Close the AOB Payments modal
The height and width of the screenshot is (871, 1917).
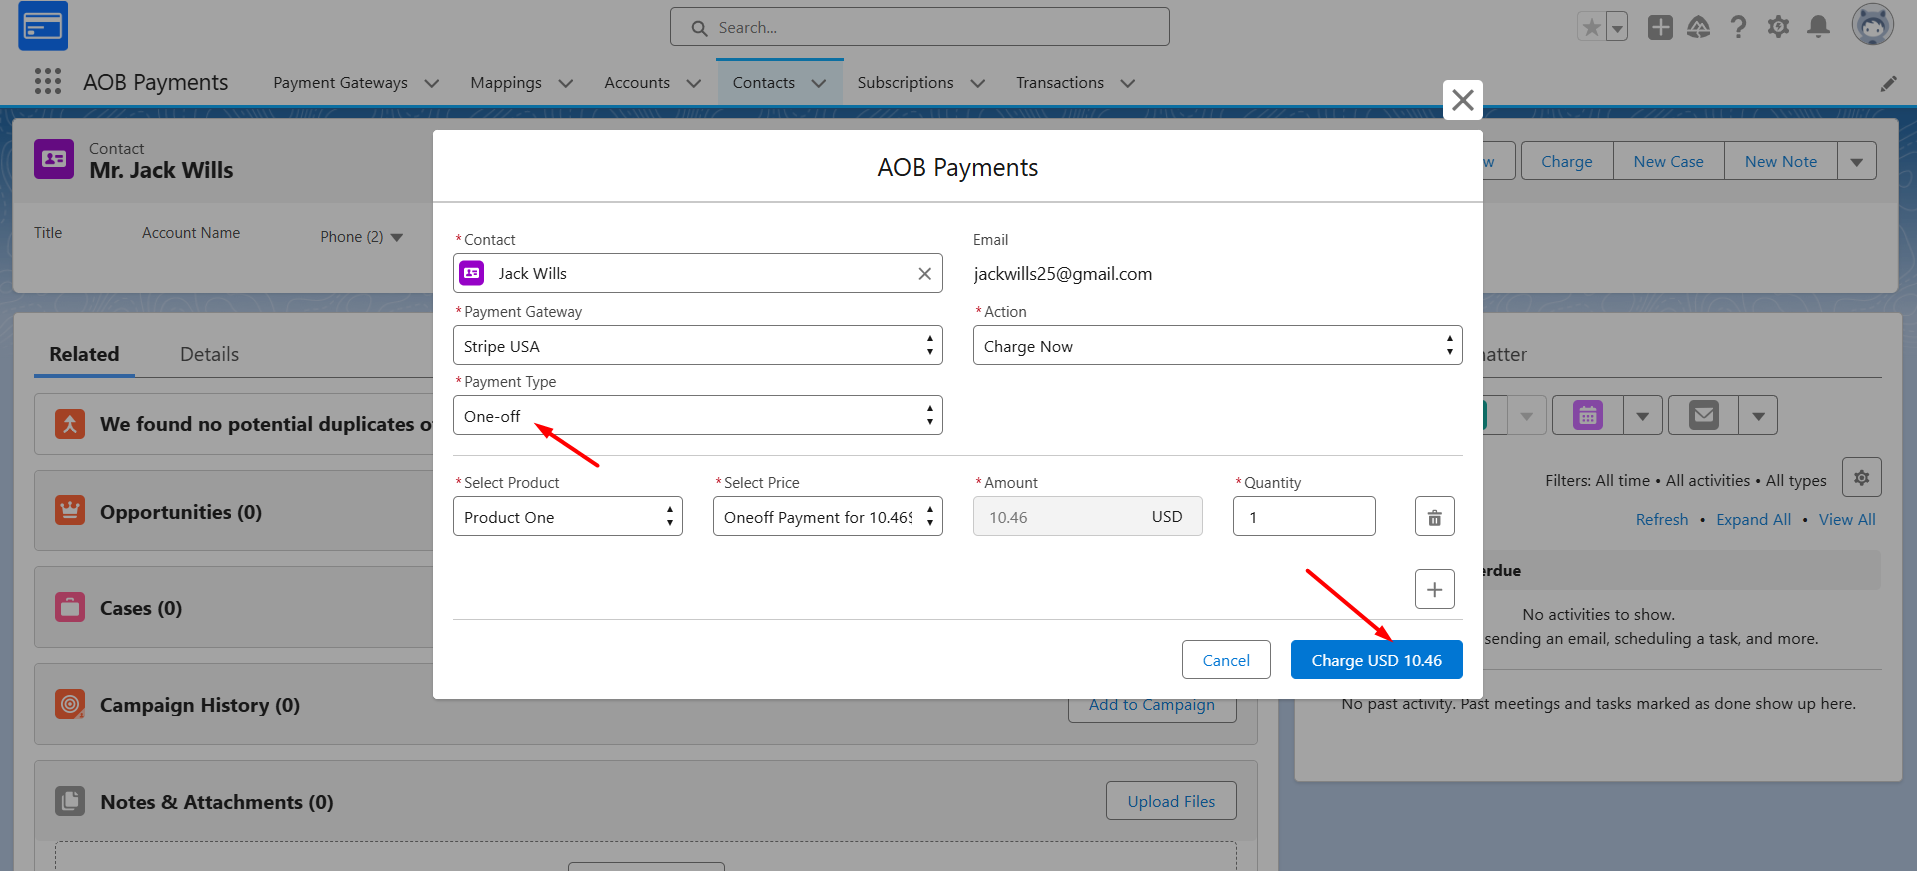pos(1463,100)
